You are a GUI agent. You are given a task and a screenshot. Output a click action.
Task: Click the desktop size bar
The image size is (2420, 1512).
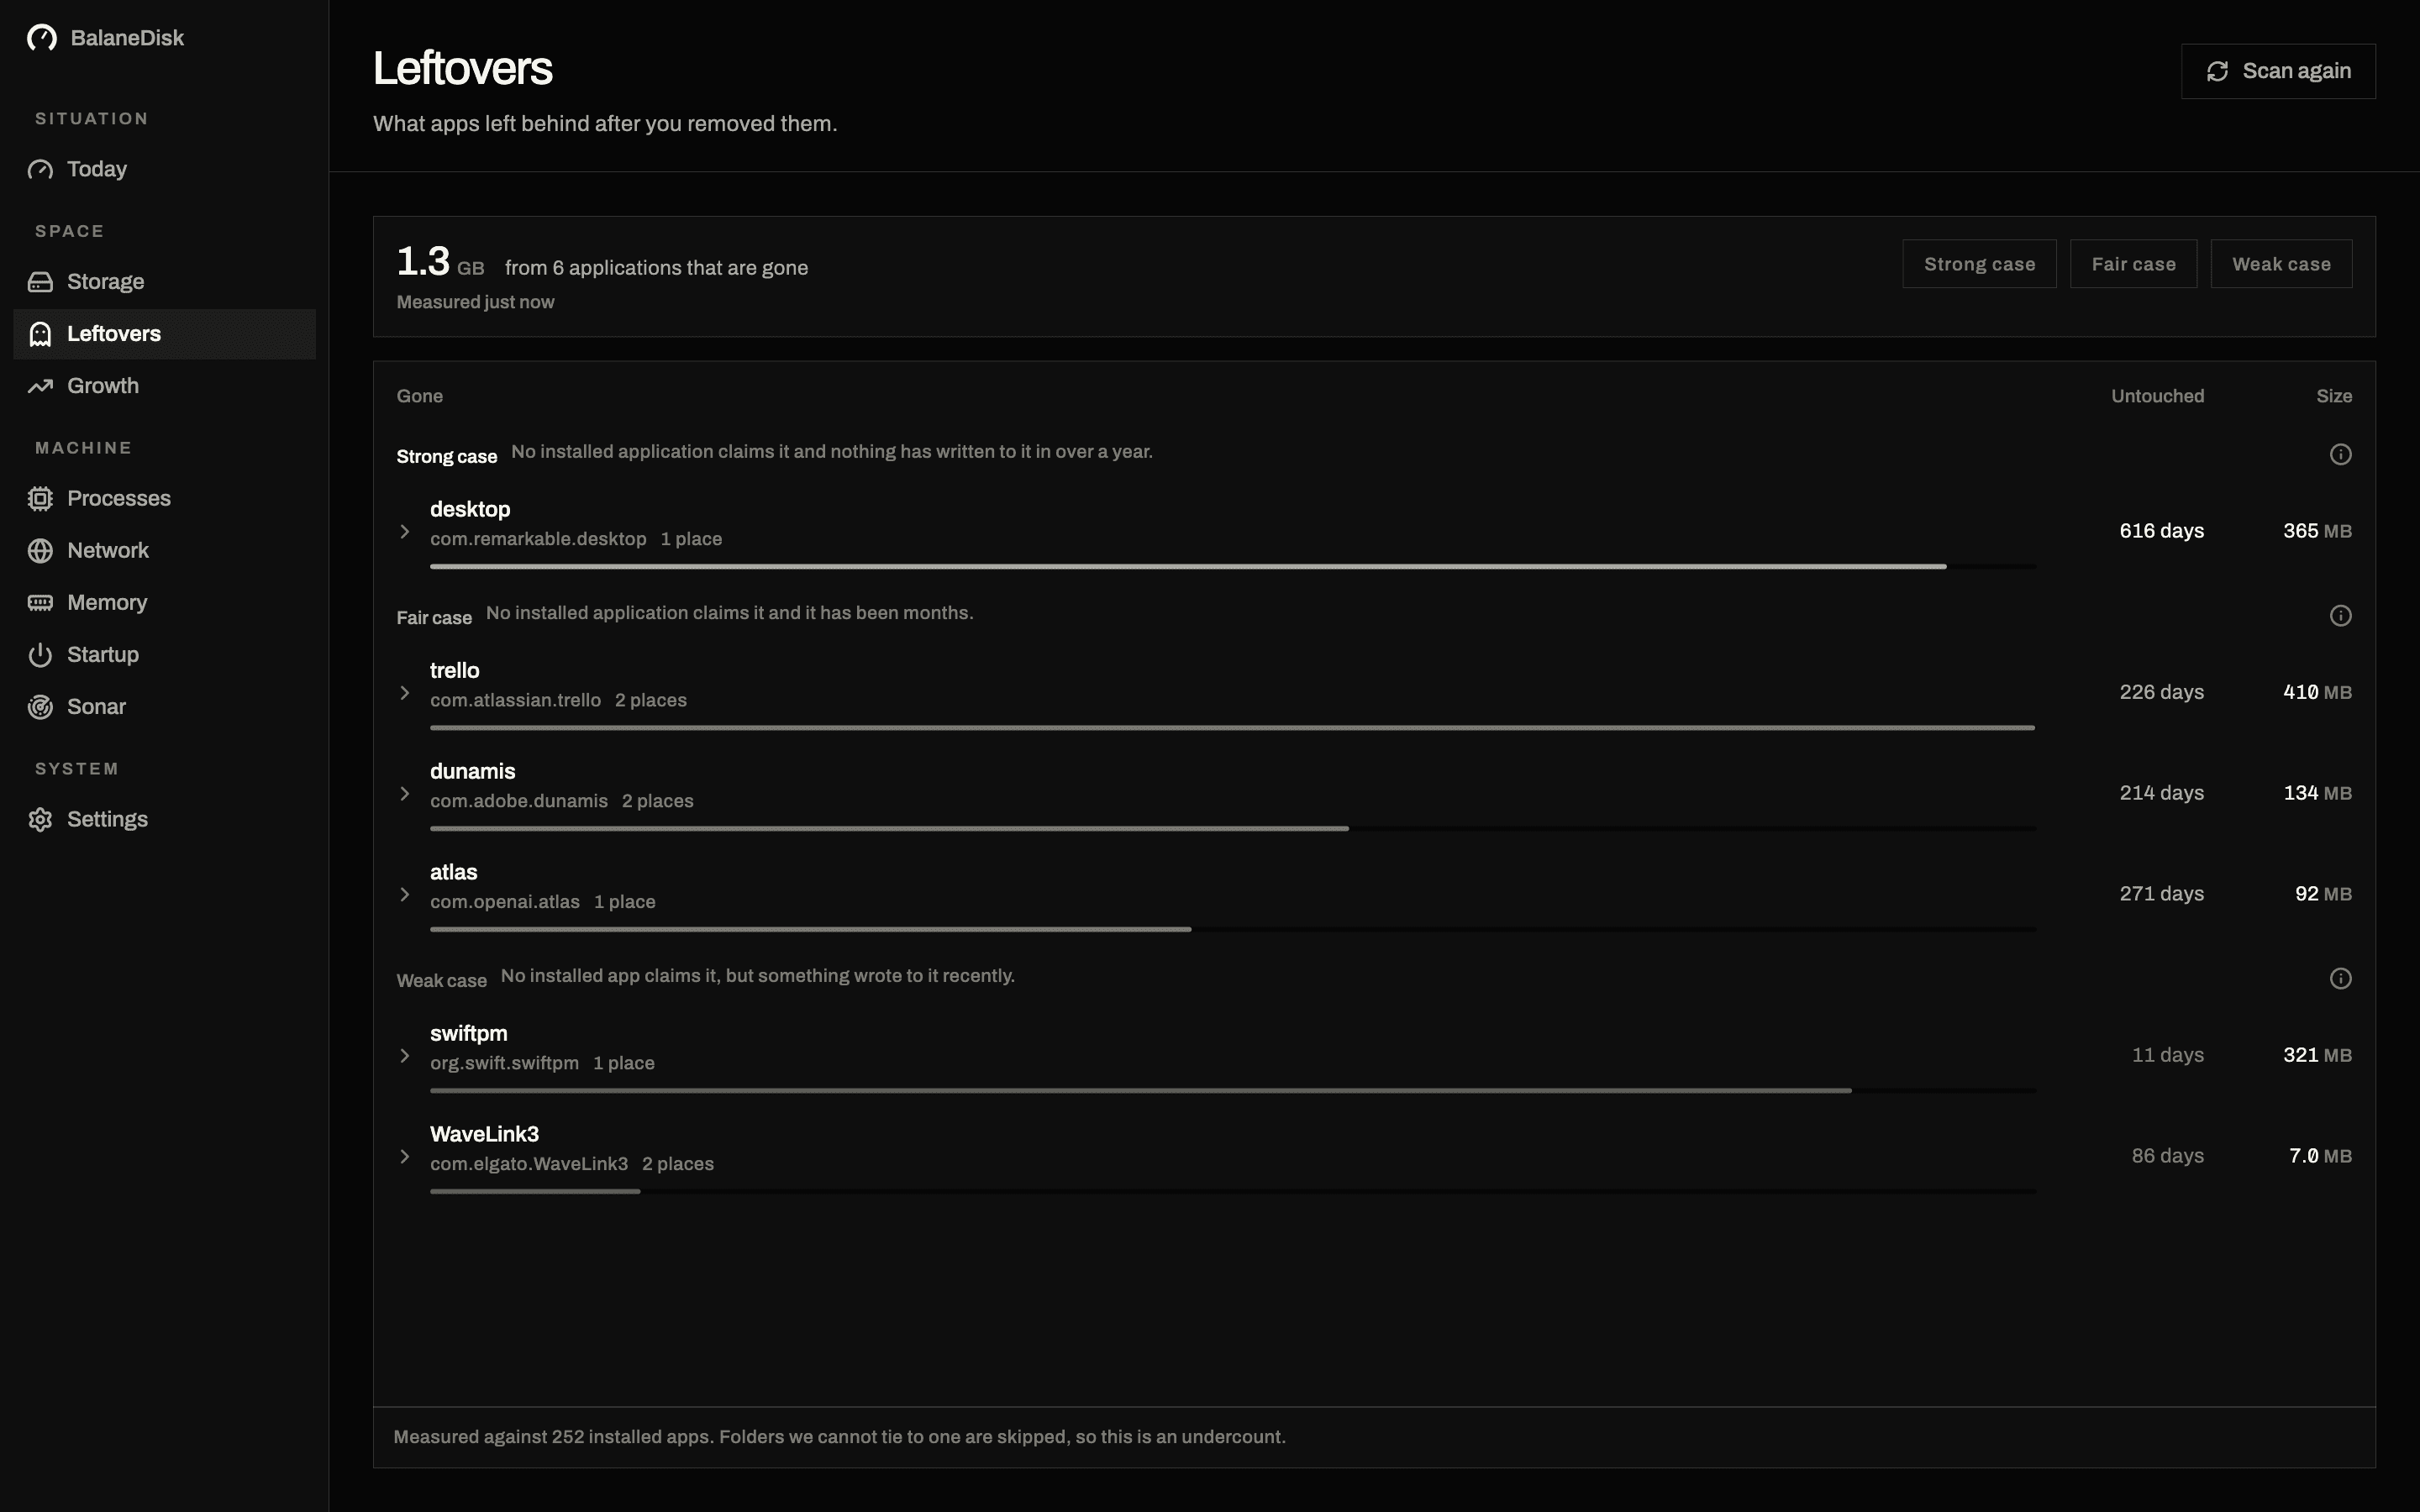tap(1233, 567)
